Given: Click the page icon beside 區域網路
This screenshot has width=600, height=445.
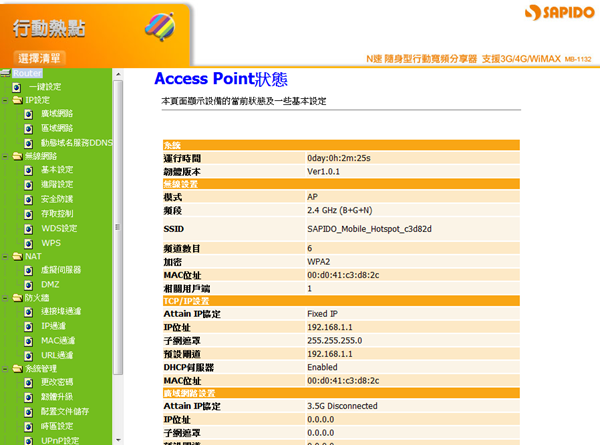Looking at the screenshot, I should [x=28, y=129].
